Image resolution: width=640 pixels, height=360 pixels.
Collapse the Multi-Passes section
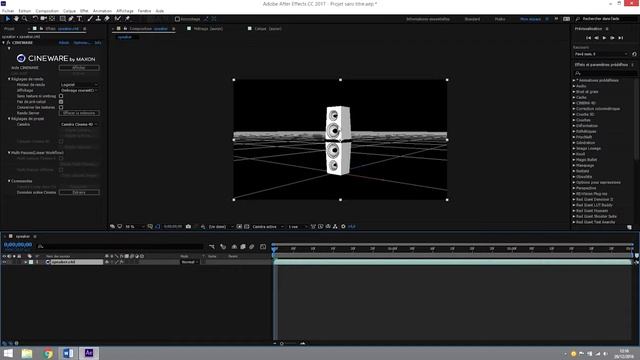9,153
